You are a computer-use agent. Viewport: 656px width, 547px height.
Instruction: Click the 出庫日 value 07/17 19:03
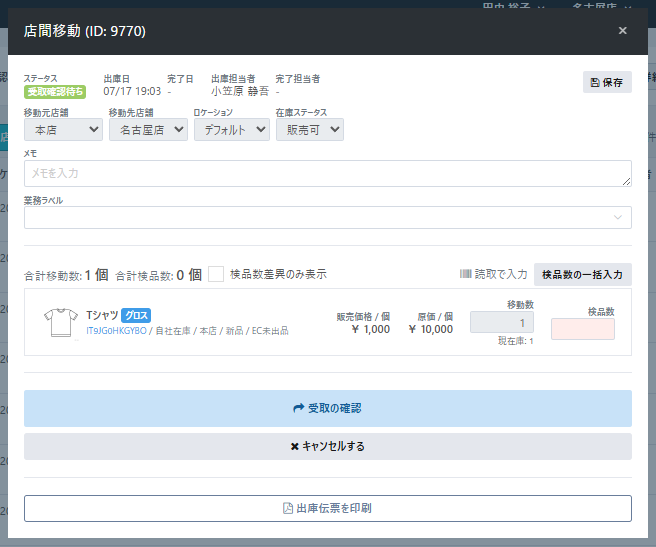point(132,91)
